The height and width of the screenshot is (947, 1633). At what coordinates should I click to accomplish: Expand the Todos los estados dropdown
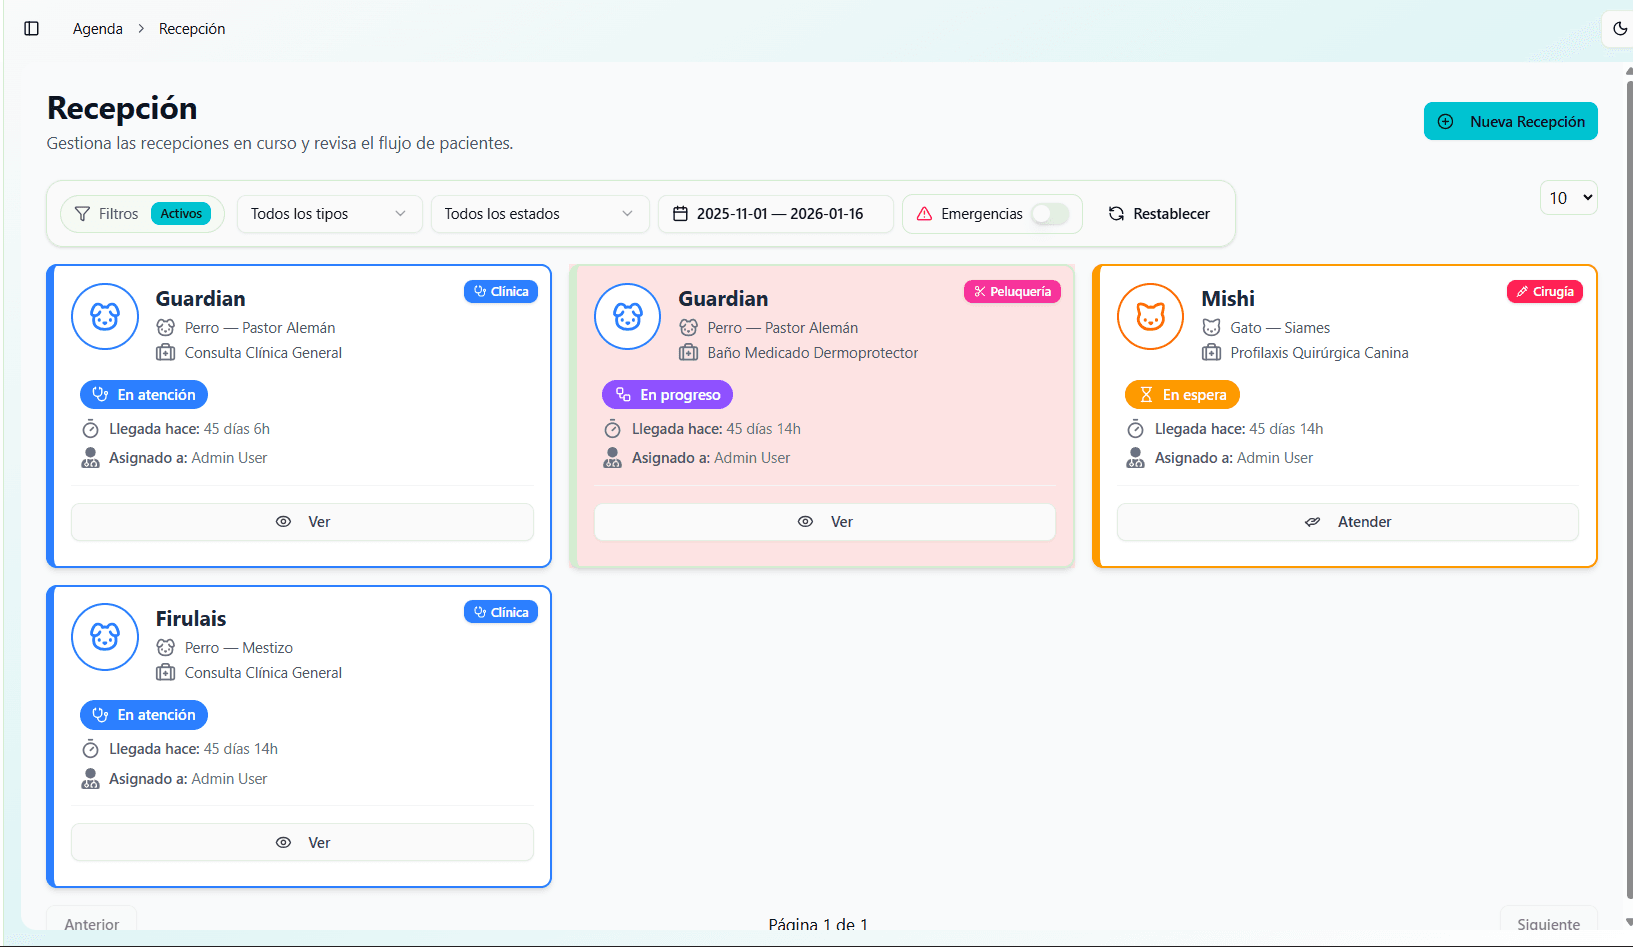(x=539, y=214)
